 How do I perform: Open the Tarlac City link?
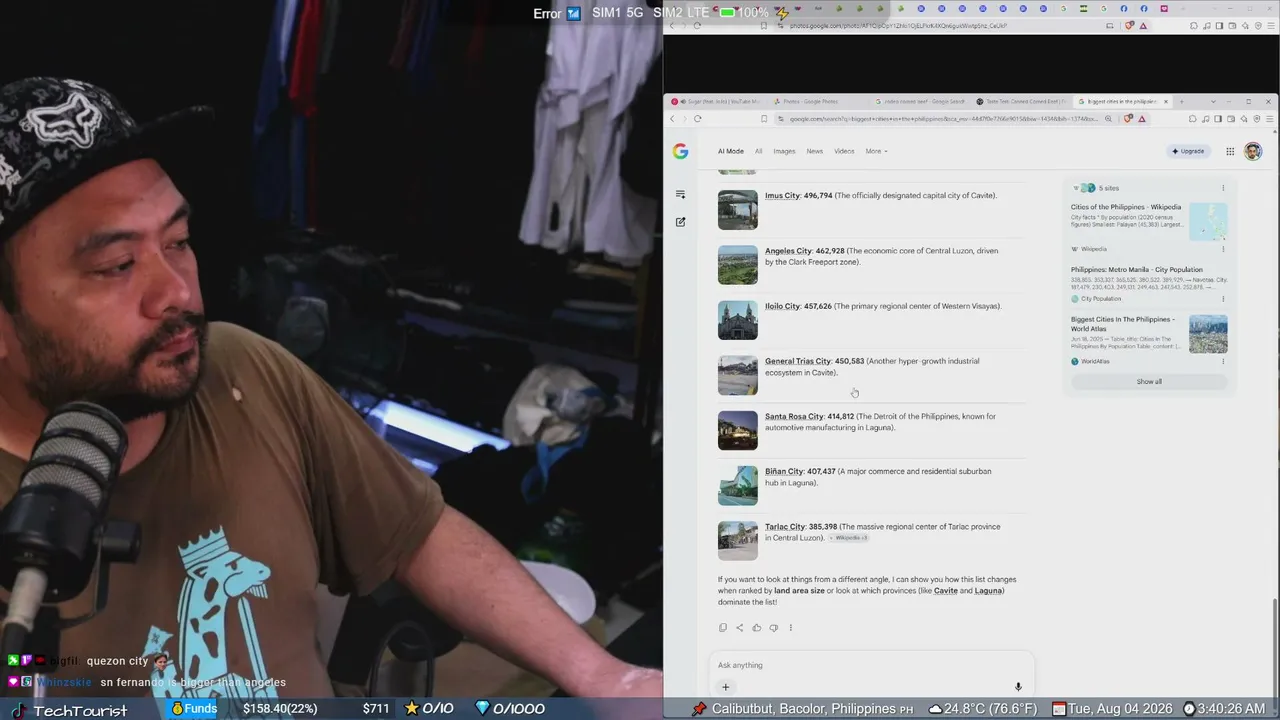(785, 527)
